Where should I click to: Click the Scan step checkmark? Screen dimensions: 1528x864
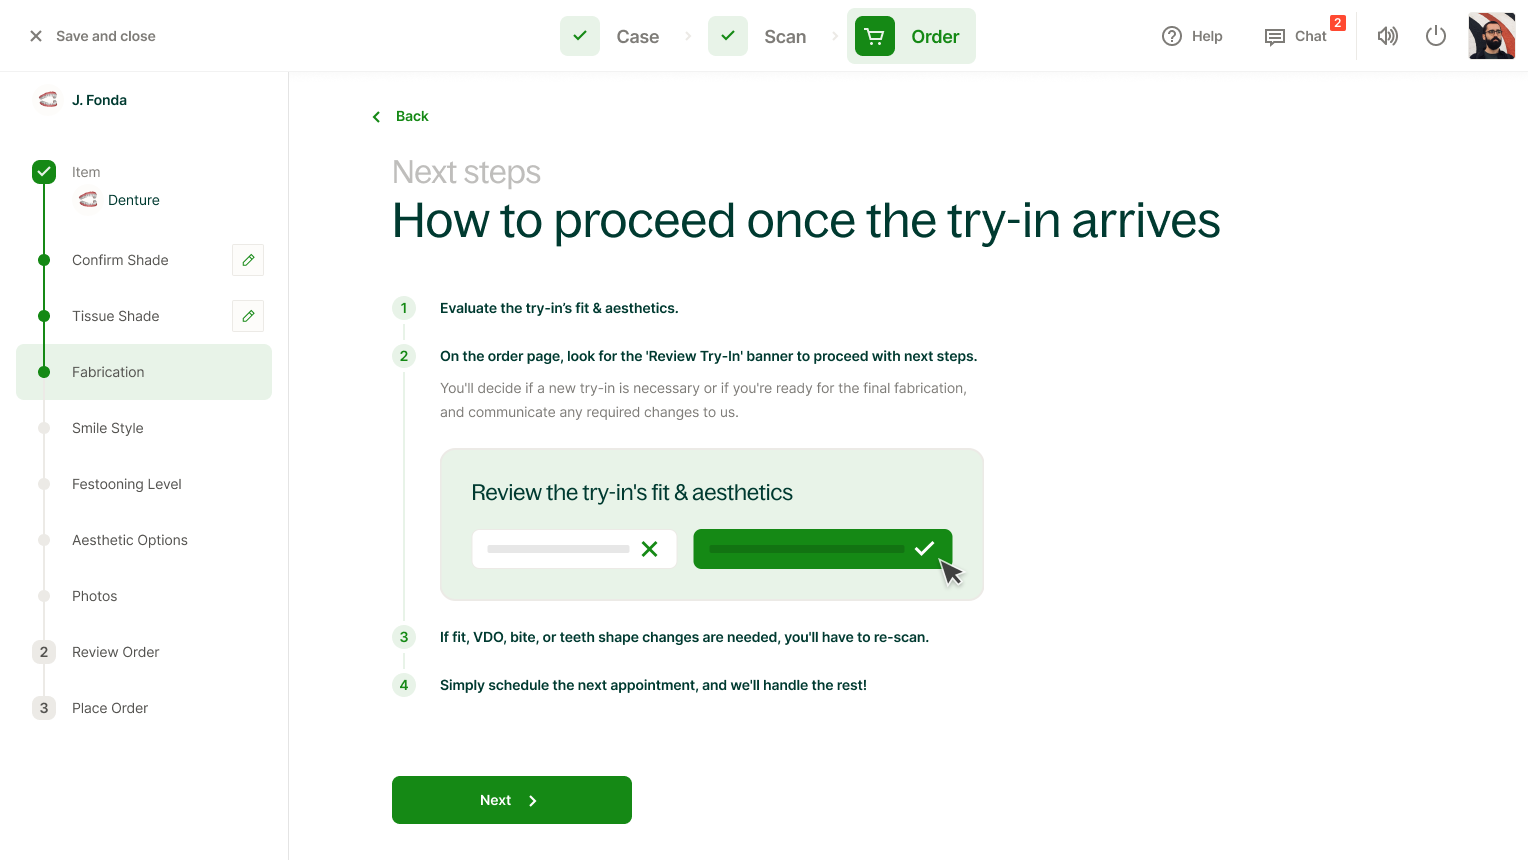click(728, 36)
